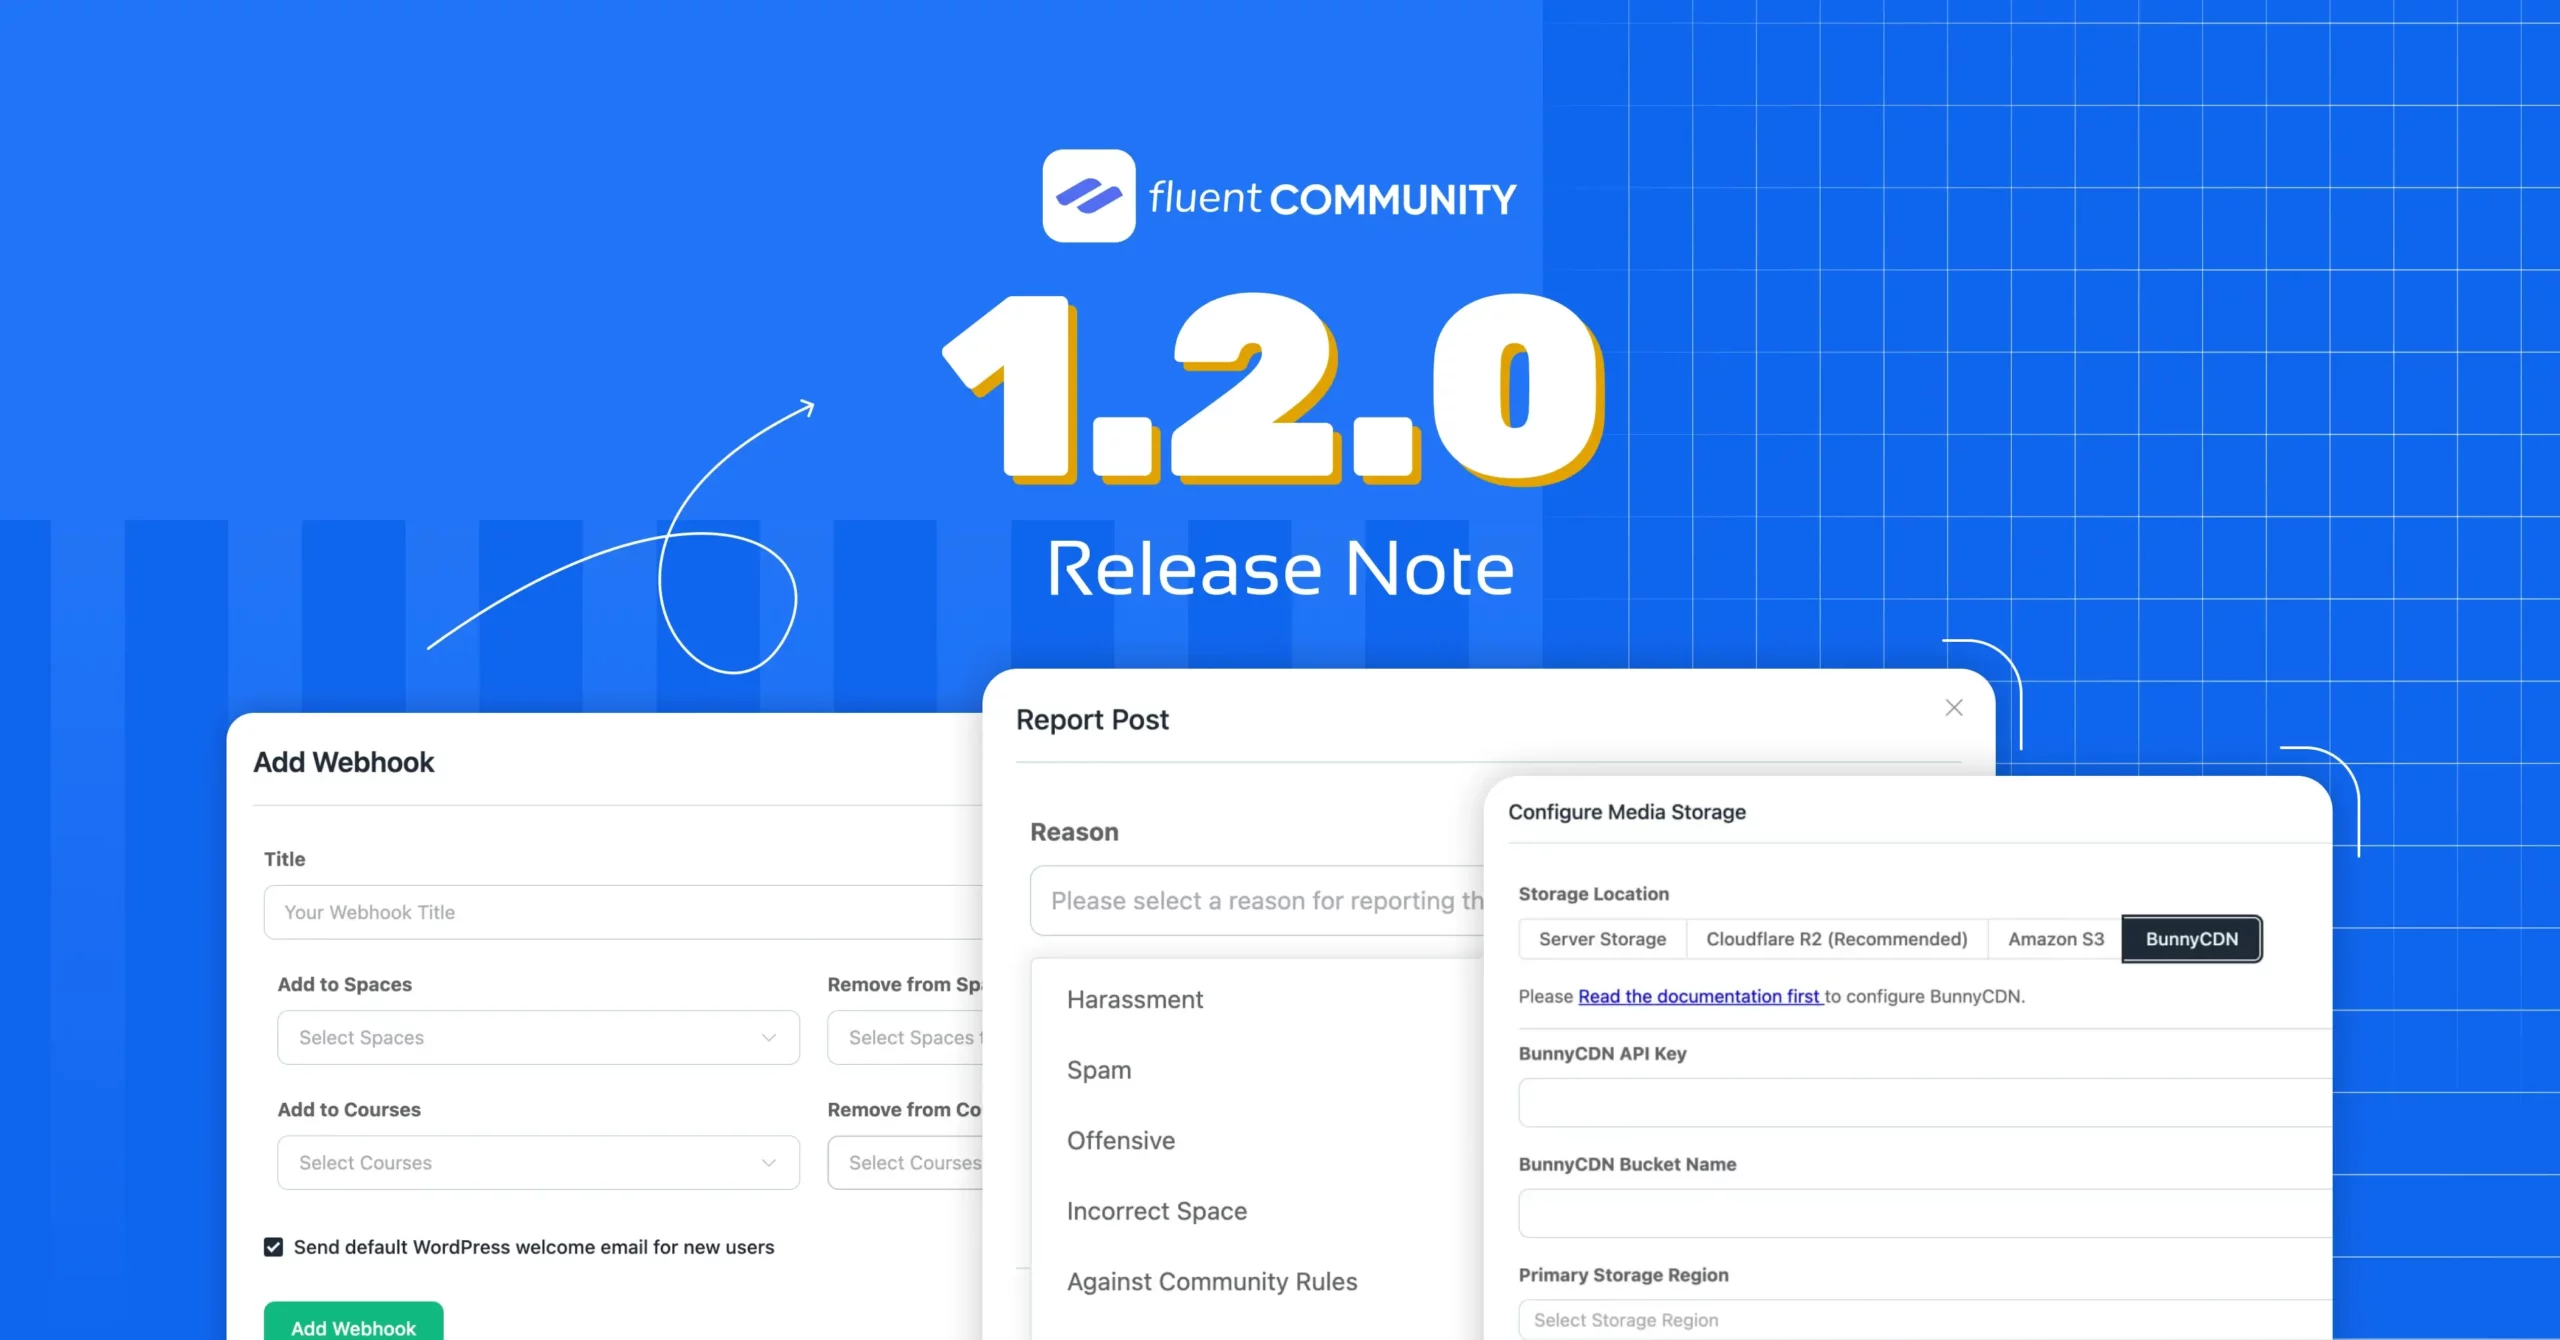Click the Release Note title text
This screenshot has height=1340, width=2560.
tap(1280, 569)
